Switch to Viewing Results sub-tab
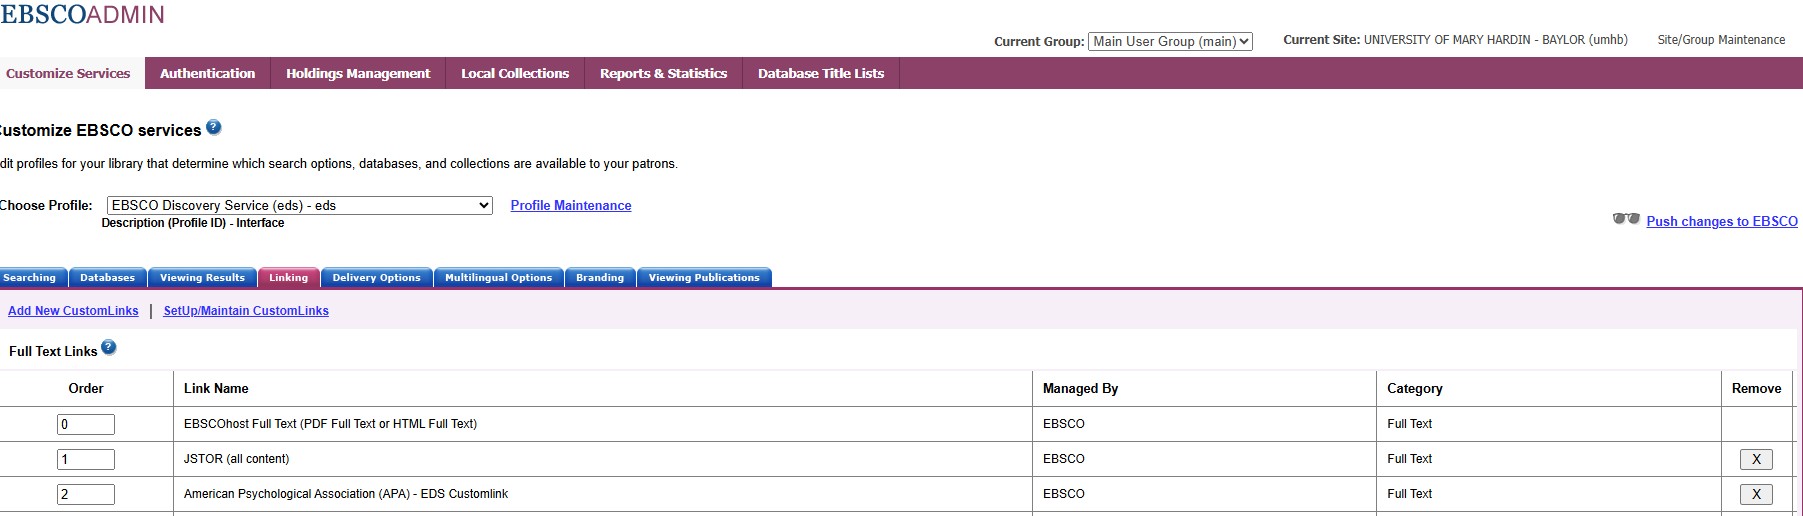This screenshot has height=516, width=1803. point(202,278)
